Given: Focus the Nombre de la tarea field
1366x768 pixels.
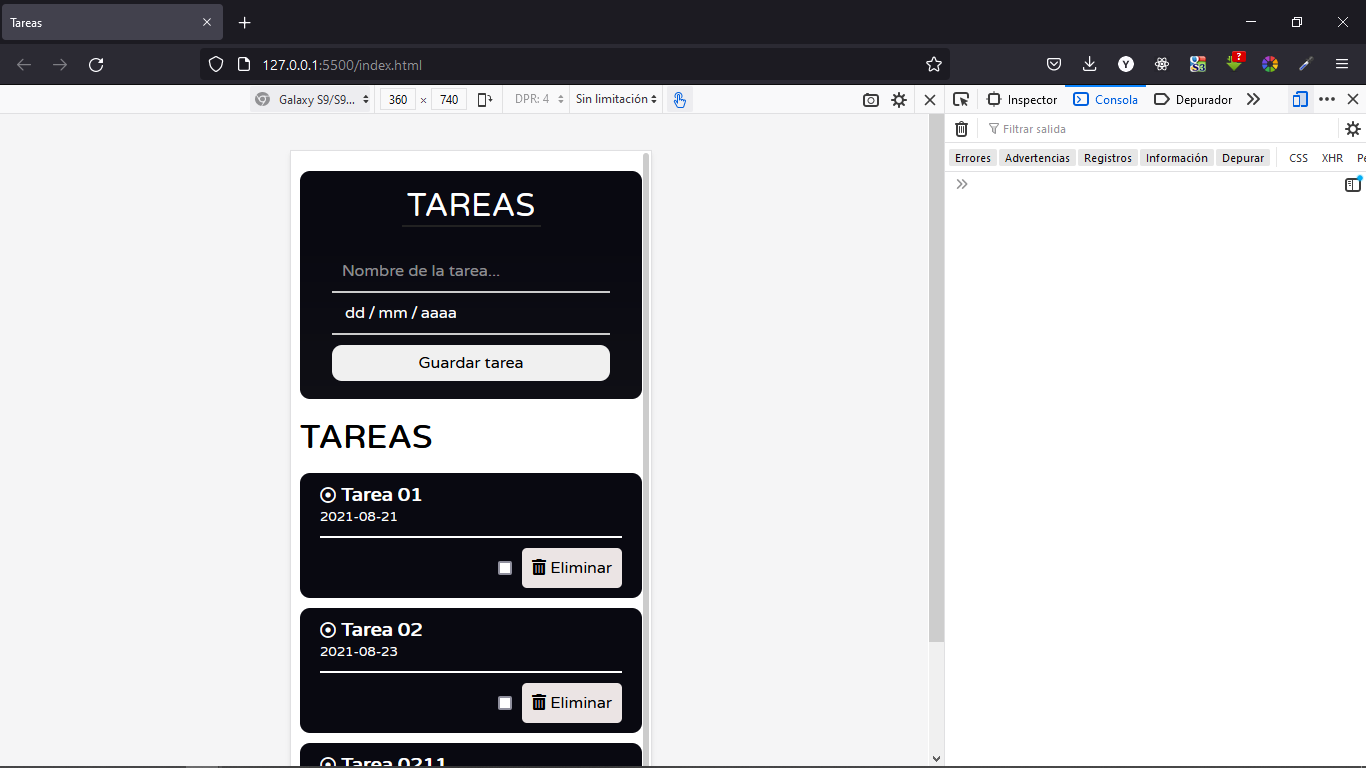Looking at the screenshot, I should 471,271.
